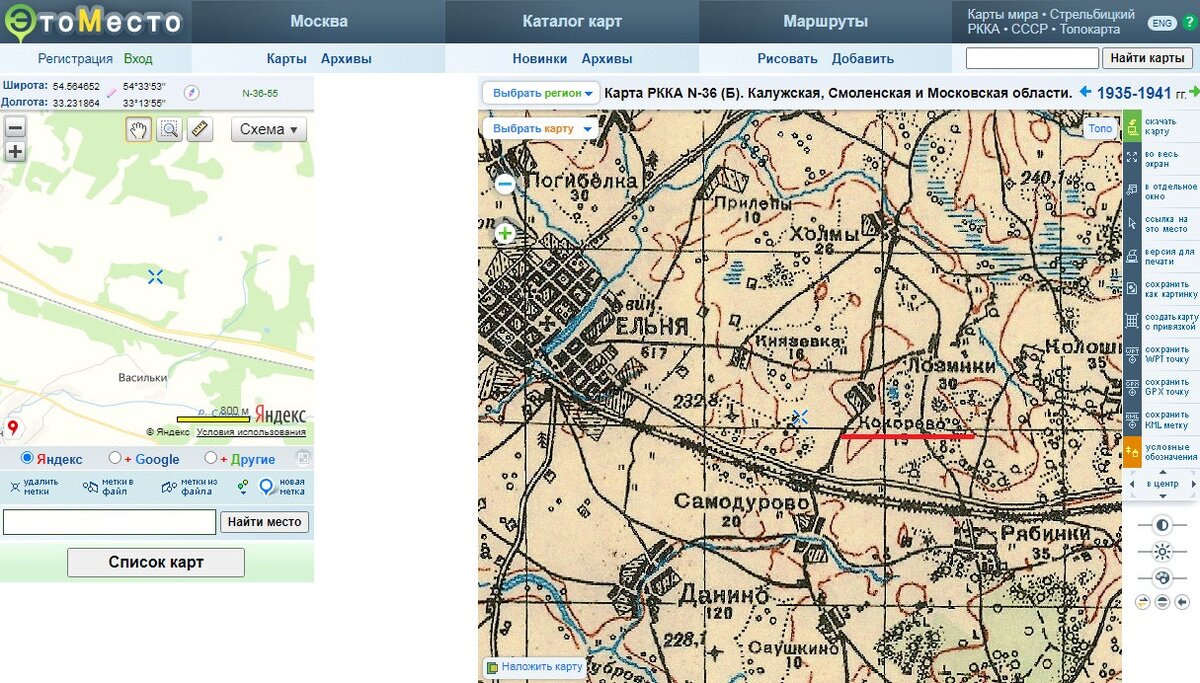Click the map search input field
Viewport: 1200px width, 683px height.
[1033, 58]
